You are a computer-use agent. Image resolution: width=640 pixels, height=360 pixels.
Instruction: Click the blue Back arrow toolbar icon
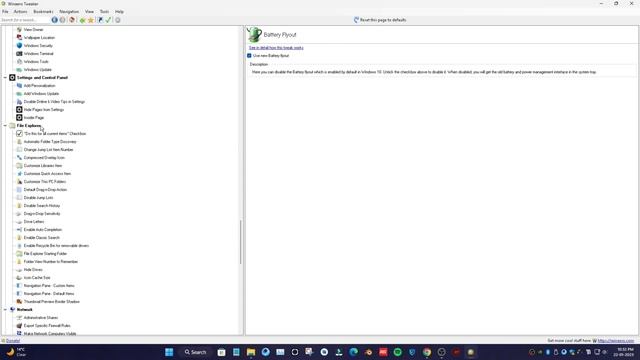pos(54,20)
